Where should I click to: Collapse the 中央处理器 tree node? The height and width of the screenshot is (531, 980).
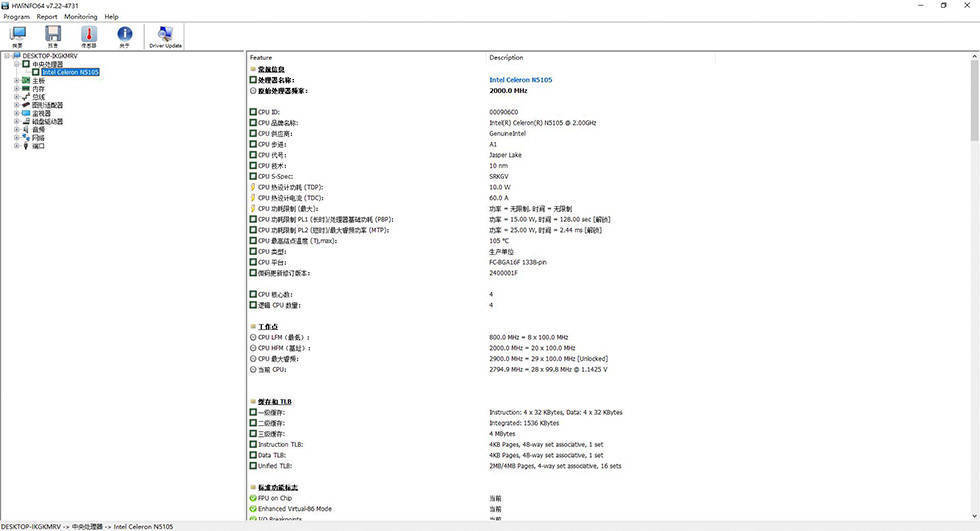click(16, 64)
